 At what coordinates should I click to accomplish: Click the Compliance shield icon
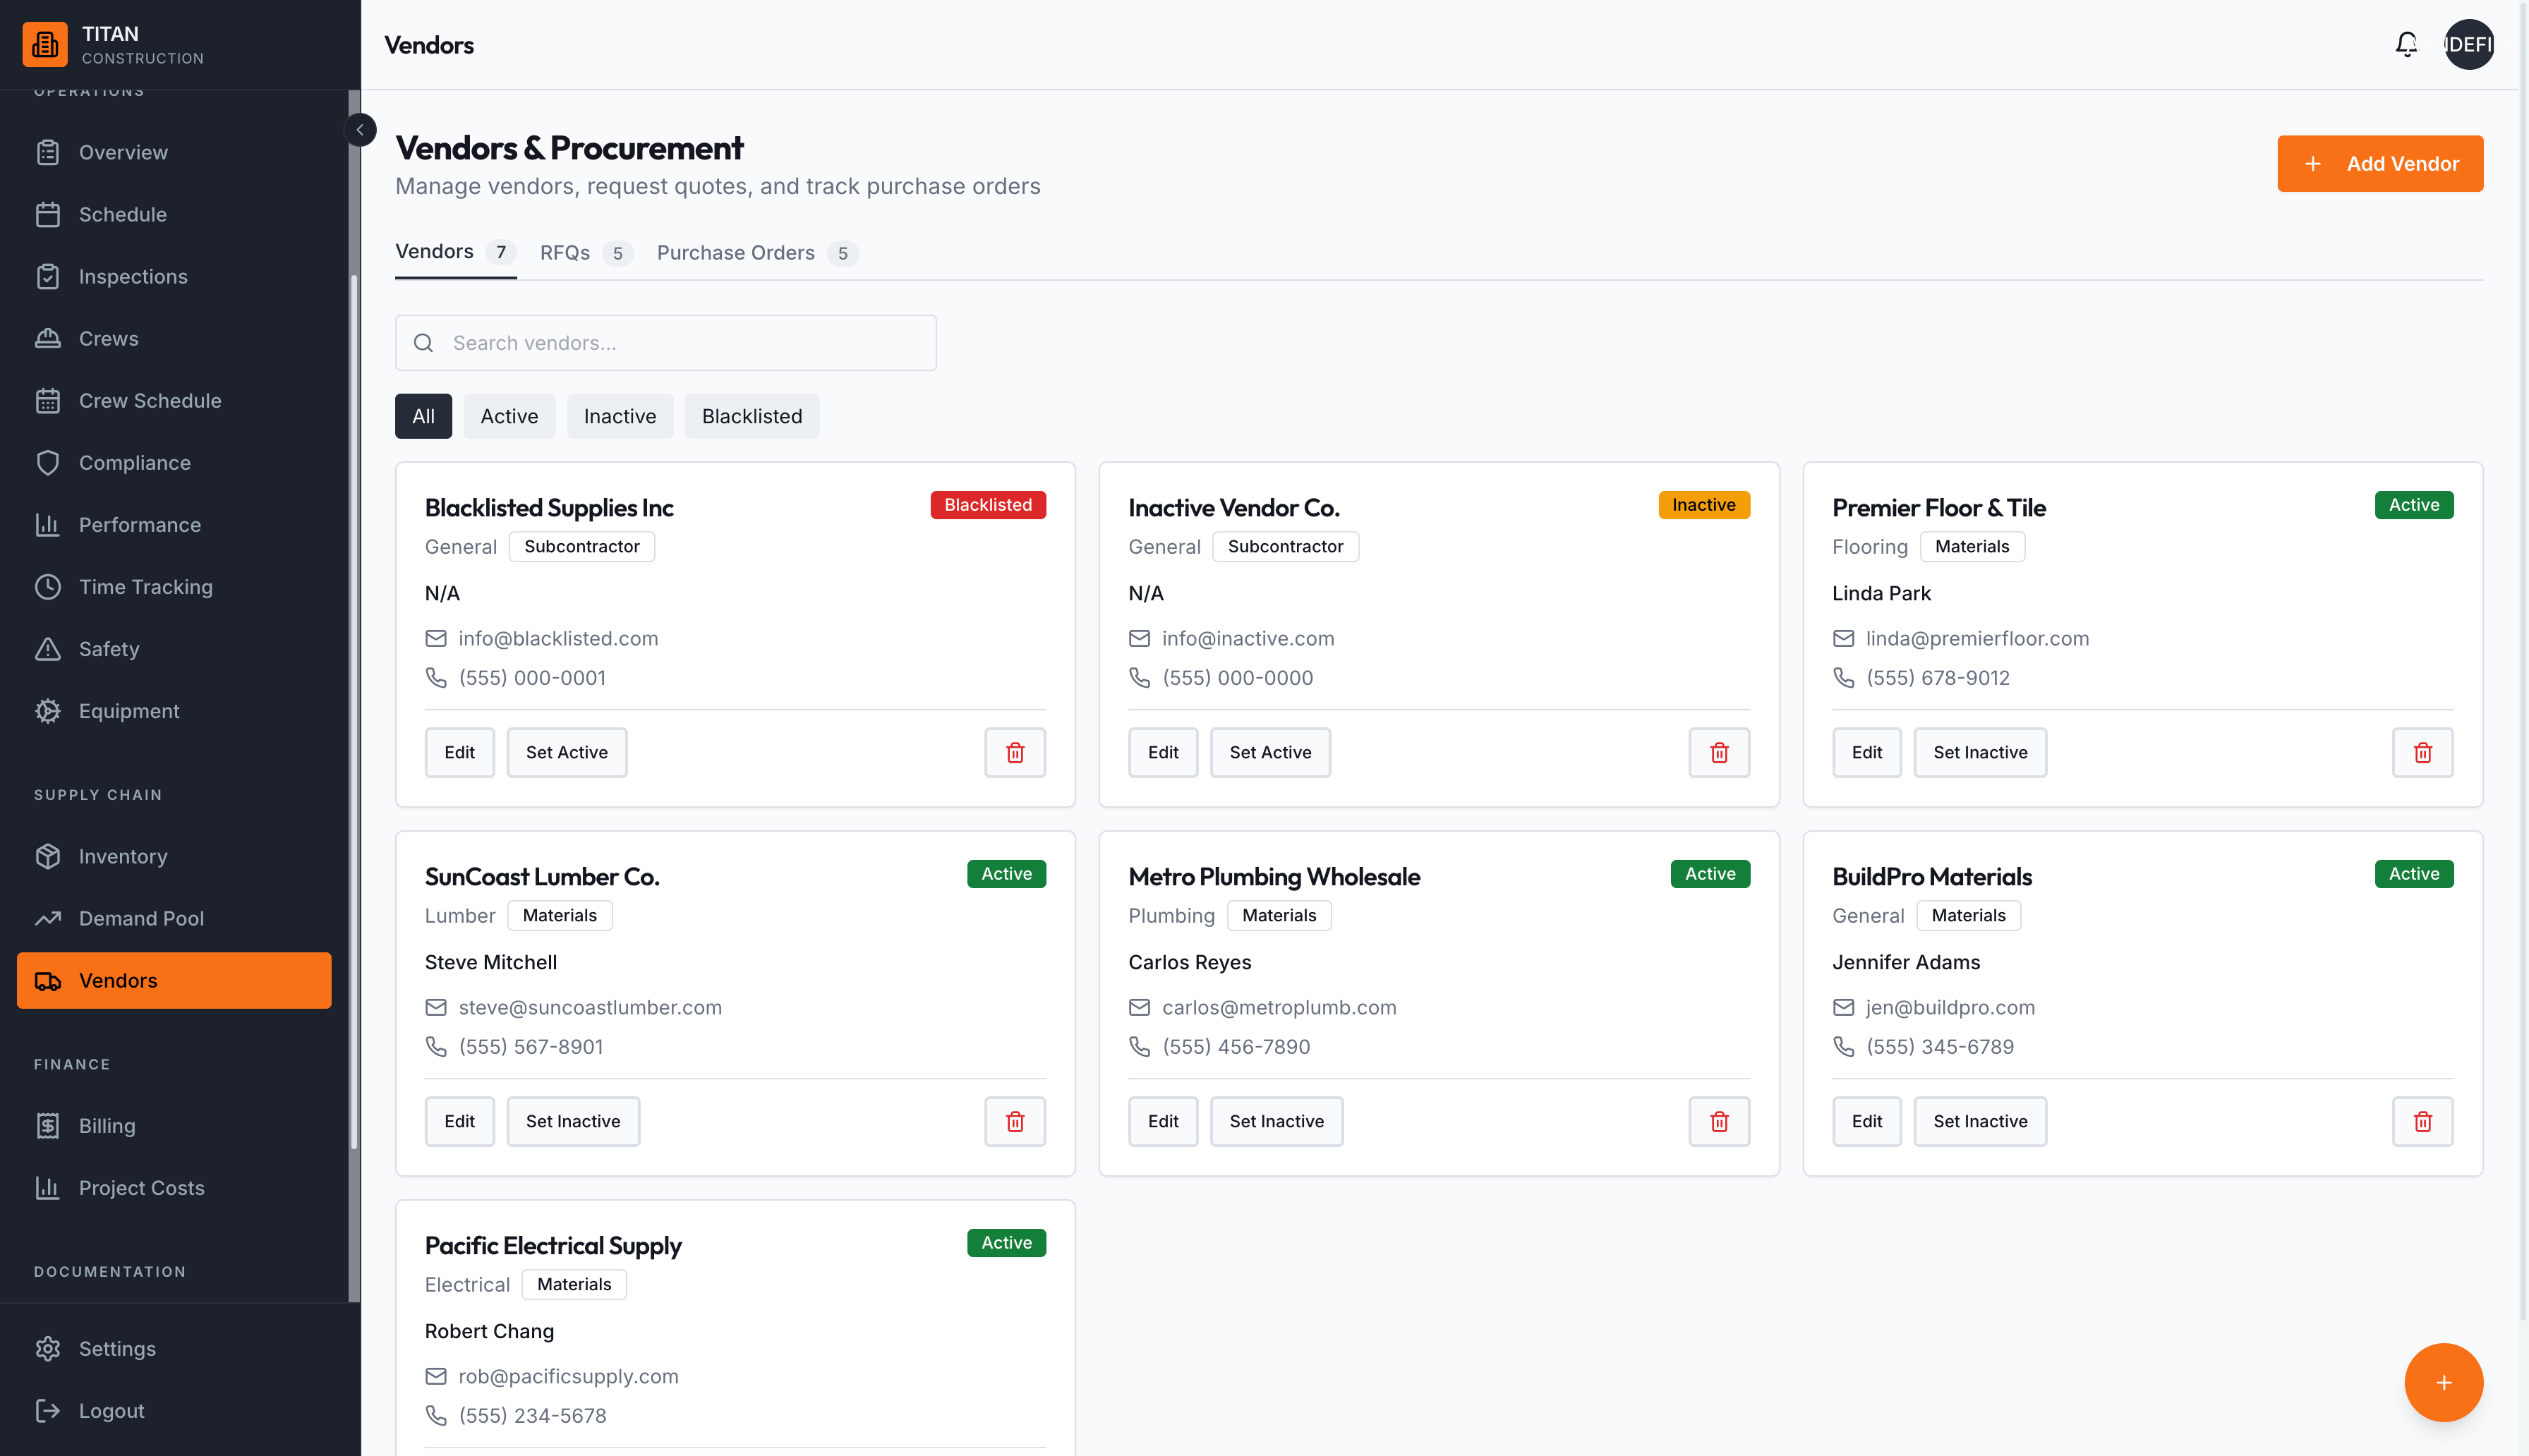pyautogui.click(x=48, y=462)
